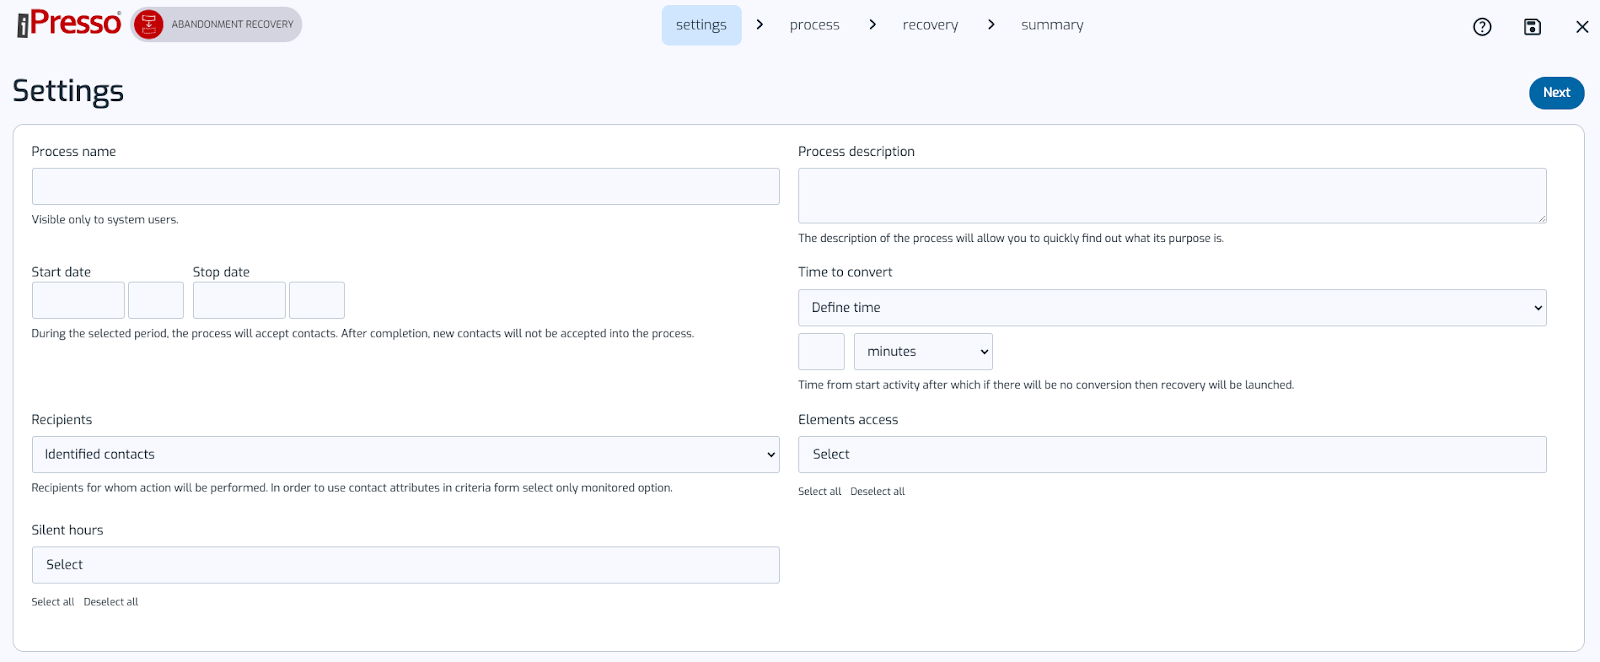The width and height of the screenshot is (1600, 662).
Task: Open the Time to convert dropdown
Action: pos(1171,308)
